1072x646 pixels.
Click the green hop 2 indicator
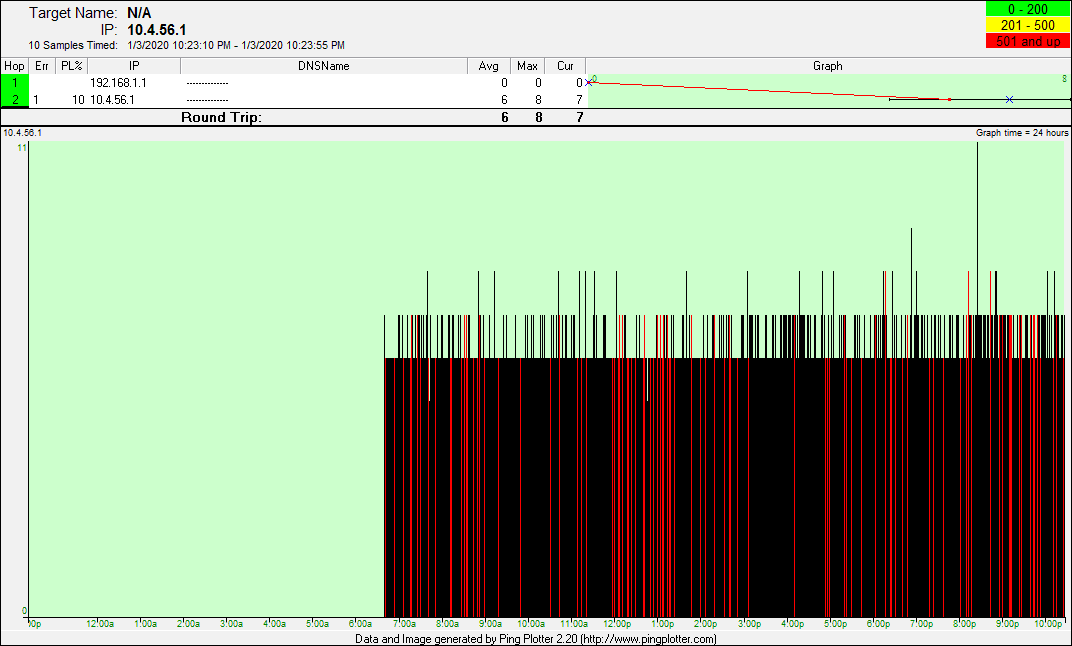[x=15, y=99]
